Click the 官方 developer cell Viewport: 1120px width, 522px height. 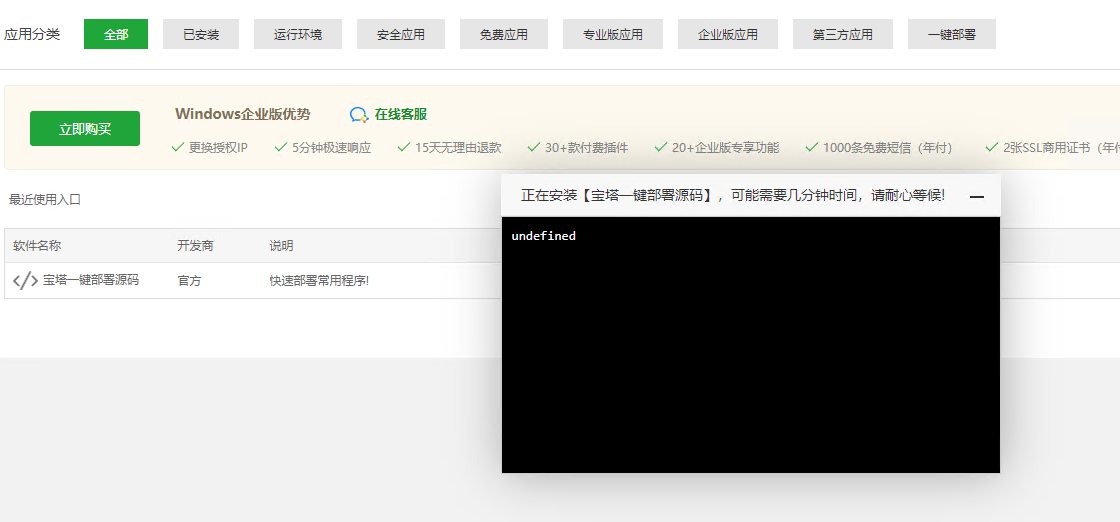[x=189, y=281]
